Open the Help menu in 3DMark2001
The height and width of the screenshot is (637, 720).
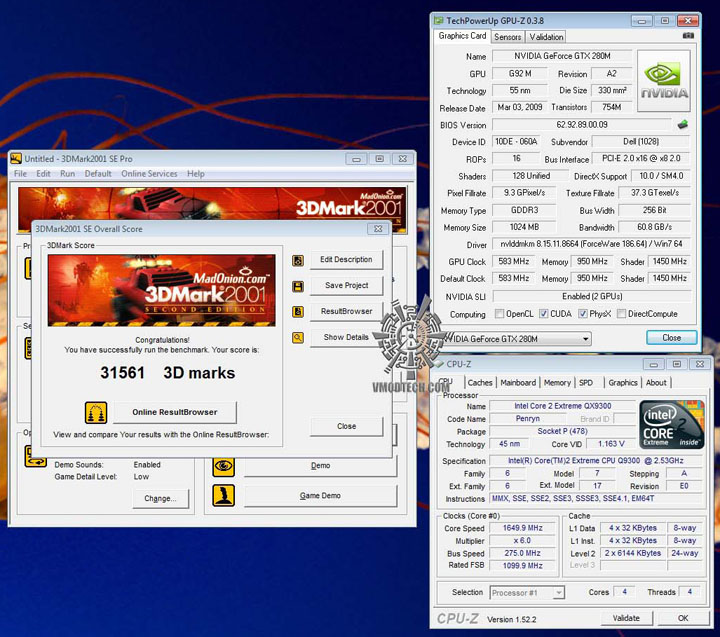(196, 174)
